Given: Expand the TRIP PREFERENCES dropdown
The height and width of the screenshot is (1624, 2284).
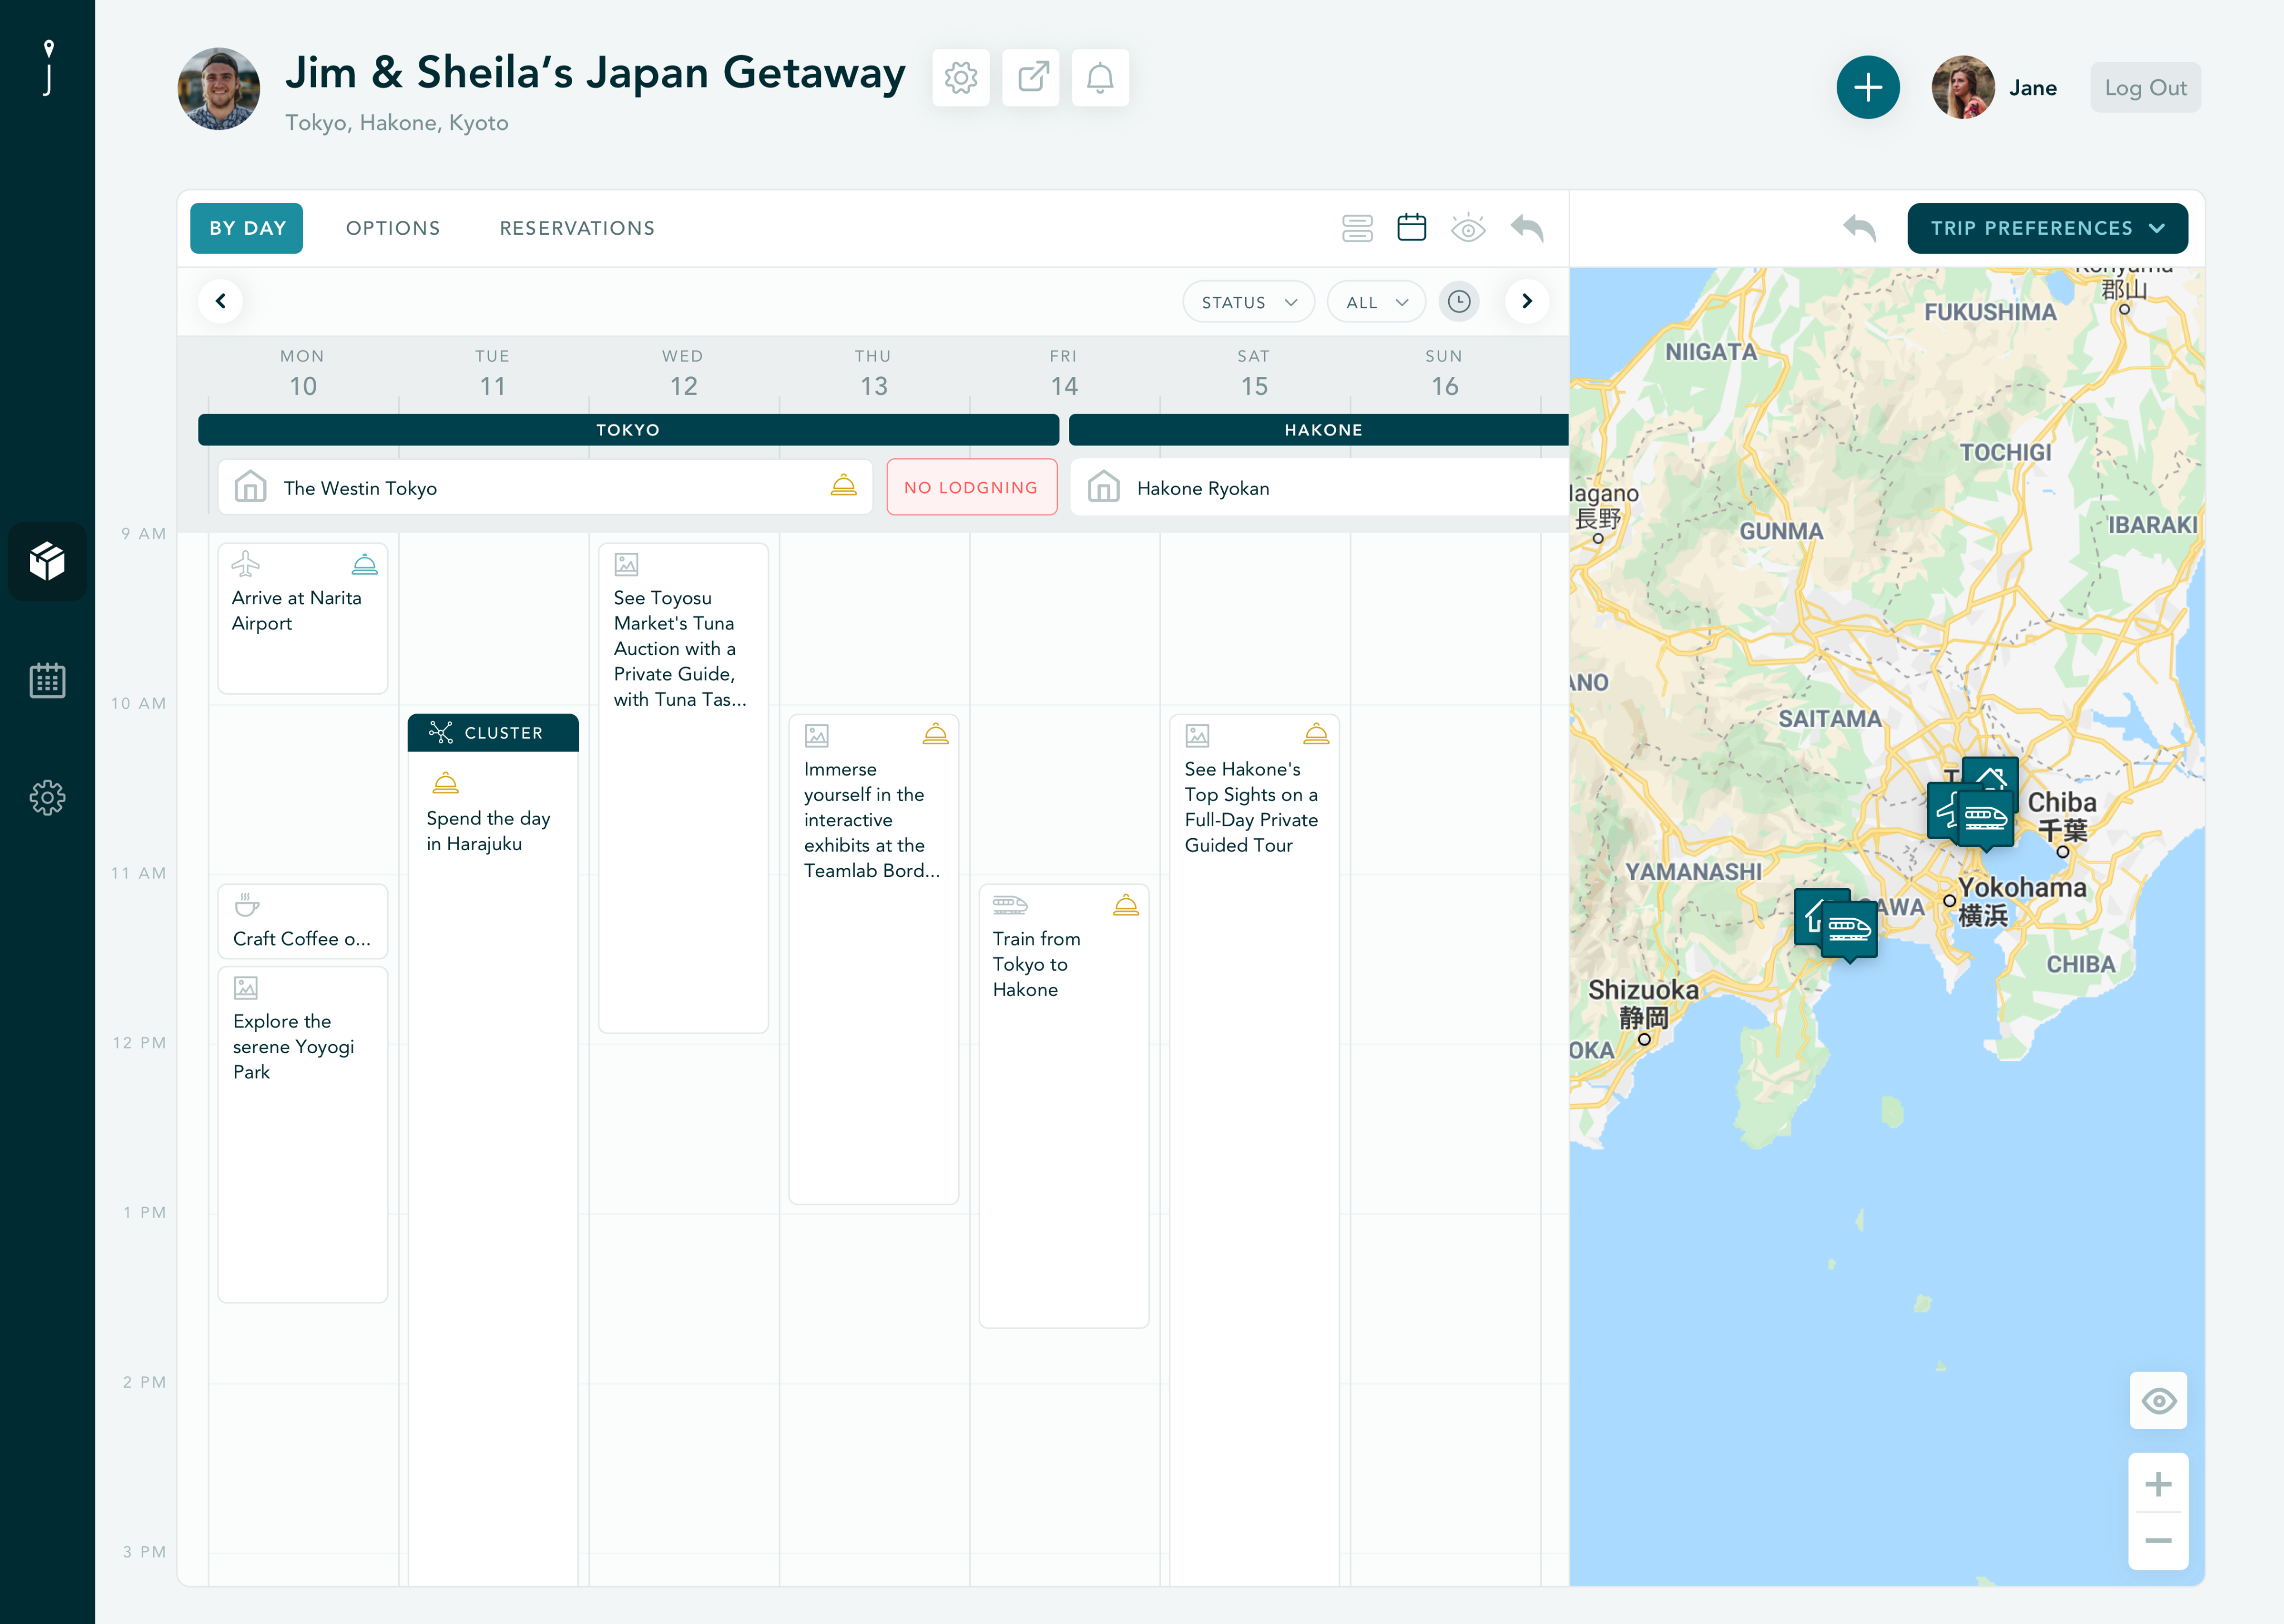Looking at the screenshot, I should point(2047,228).
